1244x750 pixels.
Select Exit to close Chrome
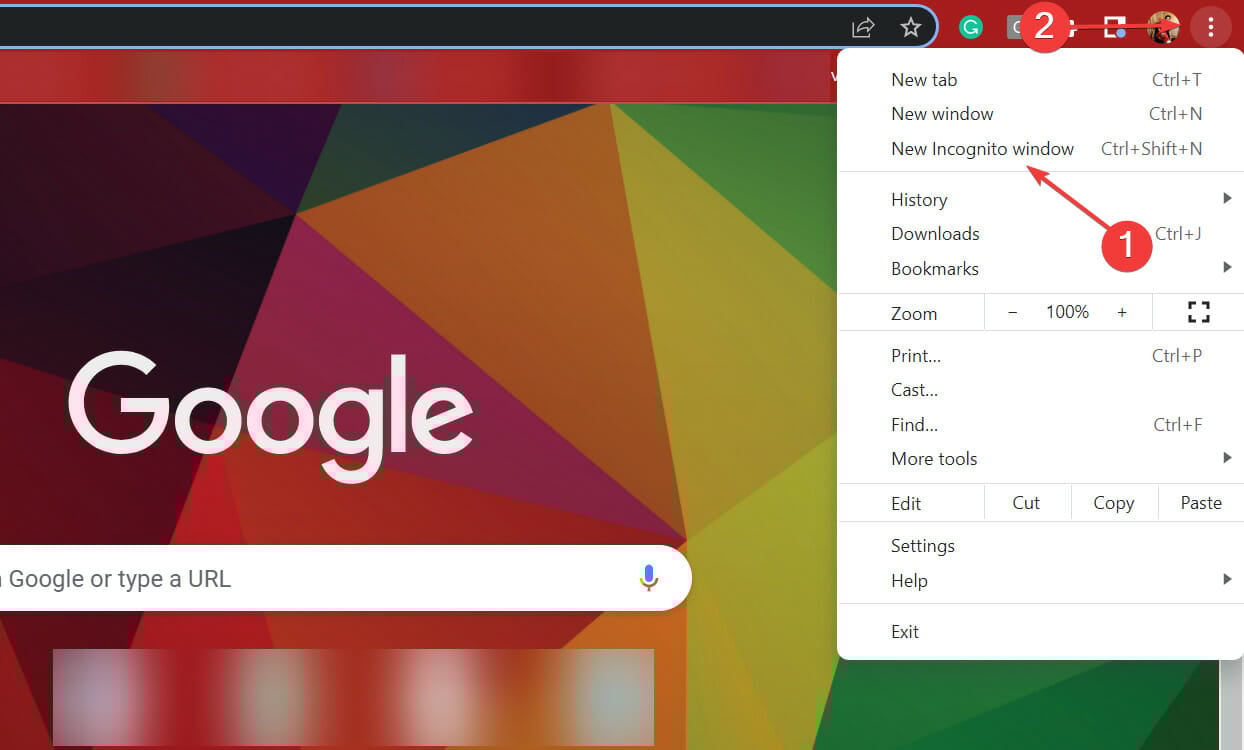[x=1040, y=632]
